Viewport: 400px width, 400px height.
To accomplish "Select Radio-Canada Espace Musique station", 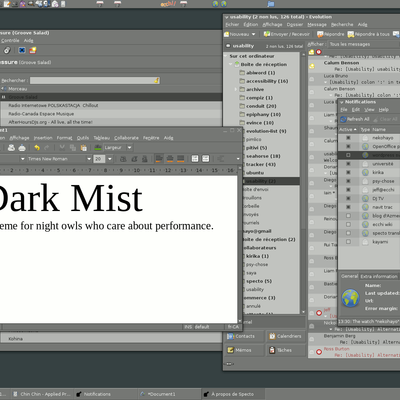I will point(111,114).
